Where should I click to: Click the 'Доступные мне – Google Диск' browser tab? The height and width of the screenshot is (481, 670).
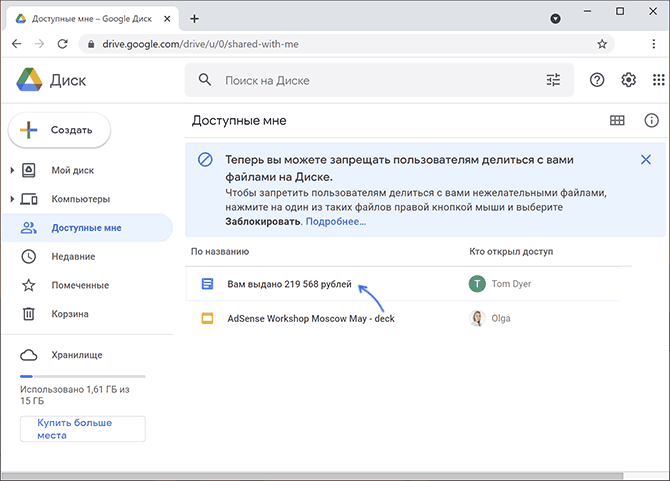tap(92, 19)
